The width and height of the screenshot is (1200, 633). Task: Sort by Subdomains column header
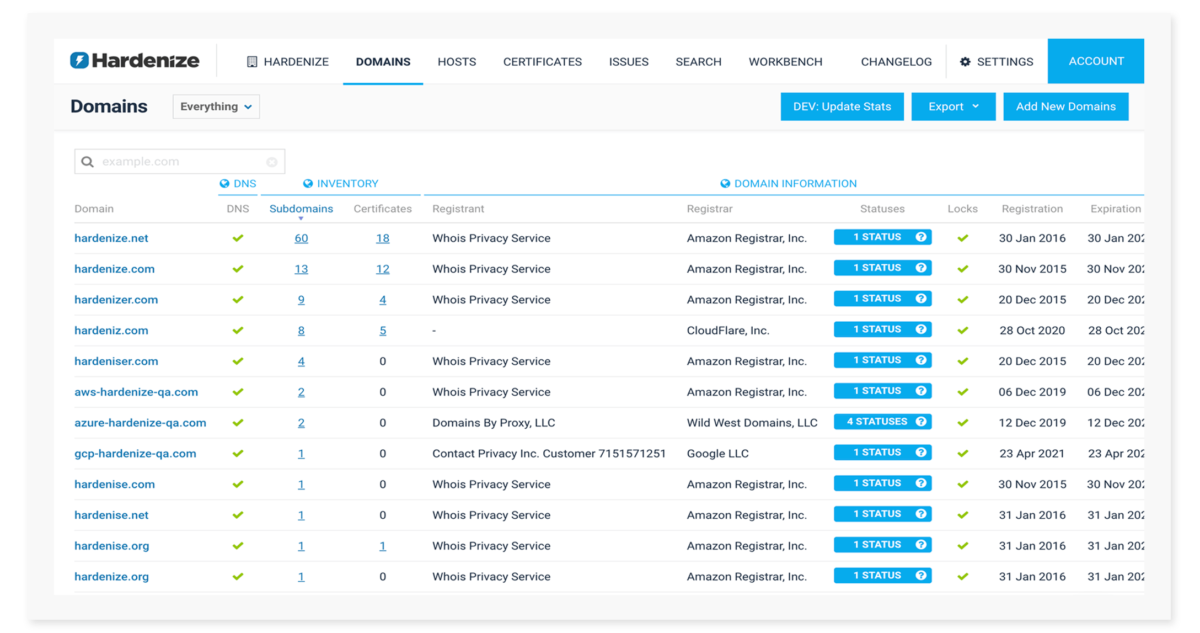300,209
